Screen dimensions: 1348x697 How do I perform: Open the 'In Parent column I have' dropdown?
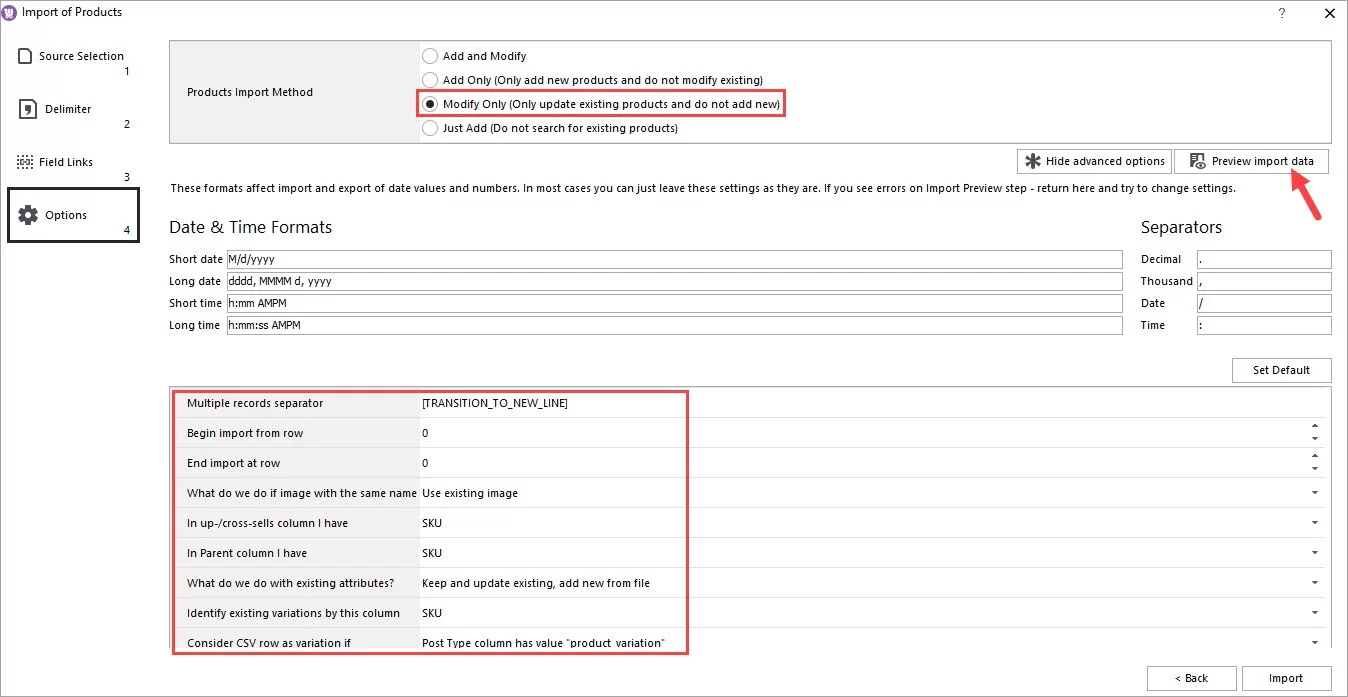(x=1314, y=552)
